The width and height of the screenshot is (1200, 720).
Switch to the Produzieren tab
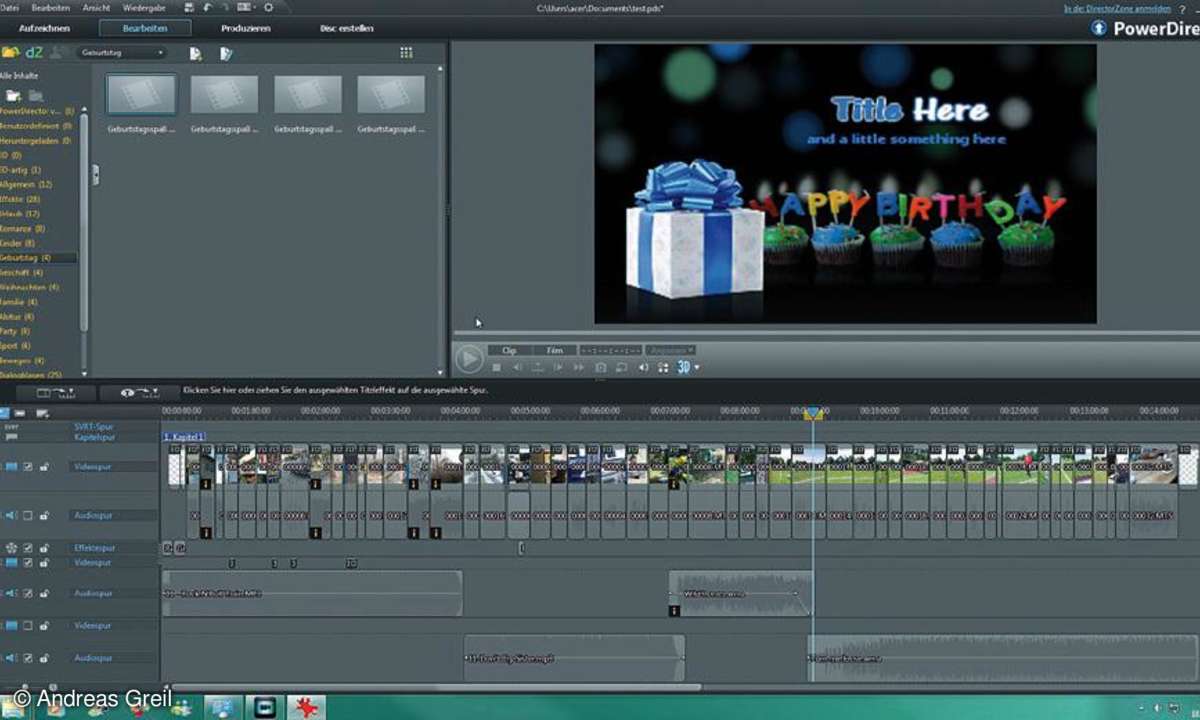coord(246,28)
